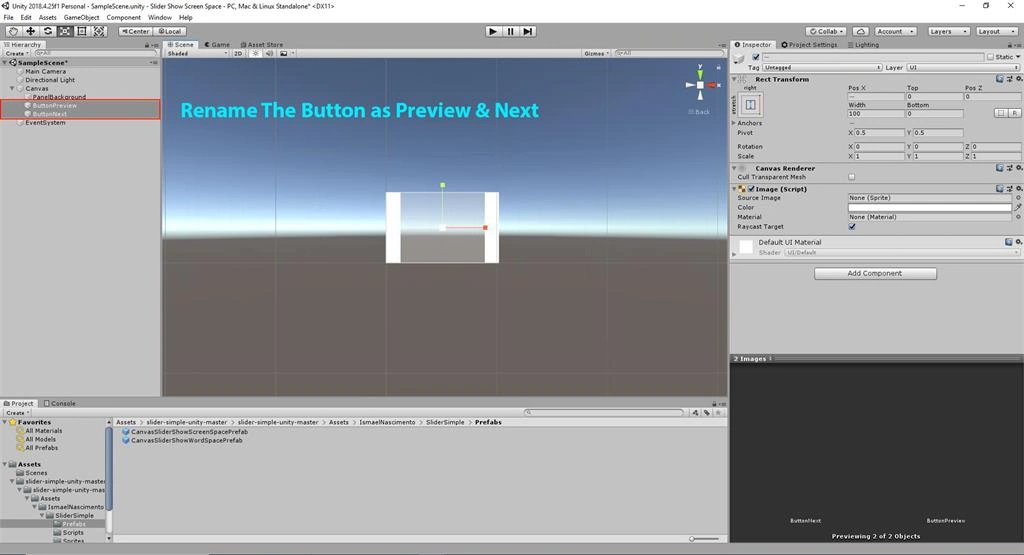Switch to the Console tab
The height and width of the screenshot is (555, 1024).
[59, 404]
